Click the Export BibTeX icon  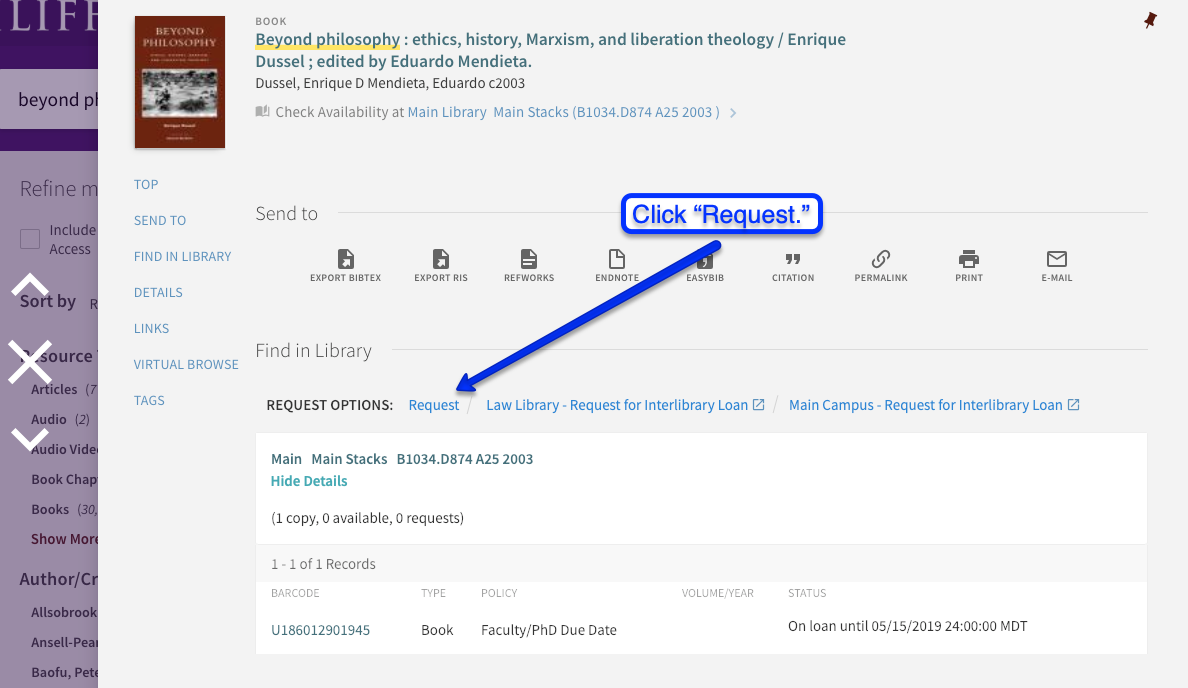[345, 260]
